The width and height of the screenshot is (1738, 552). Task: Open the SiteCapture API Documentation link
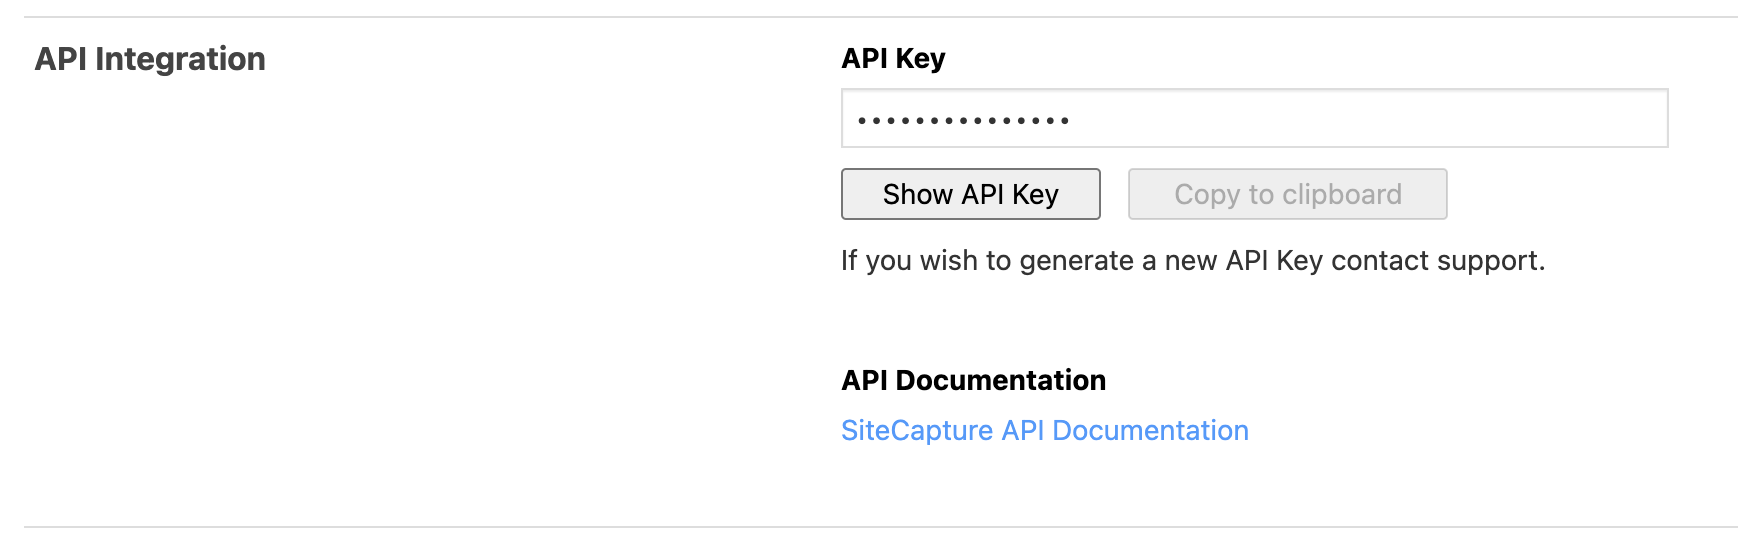[x=1044, y=430]
